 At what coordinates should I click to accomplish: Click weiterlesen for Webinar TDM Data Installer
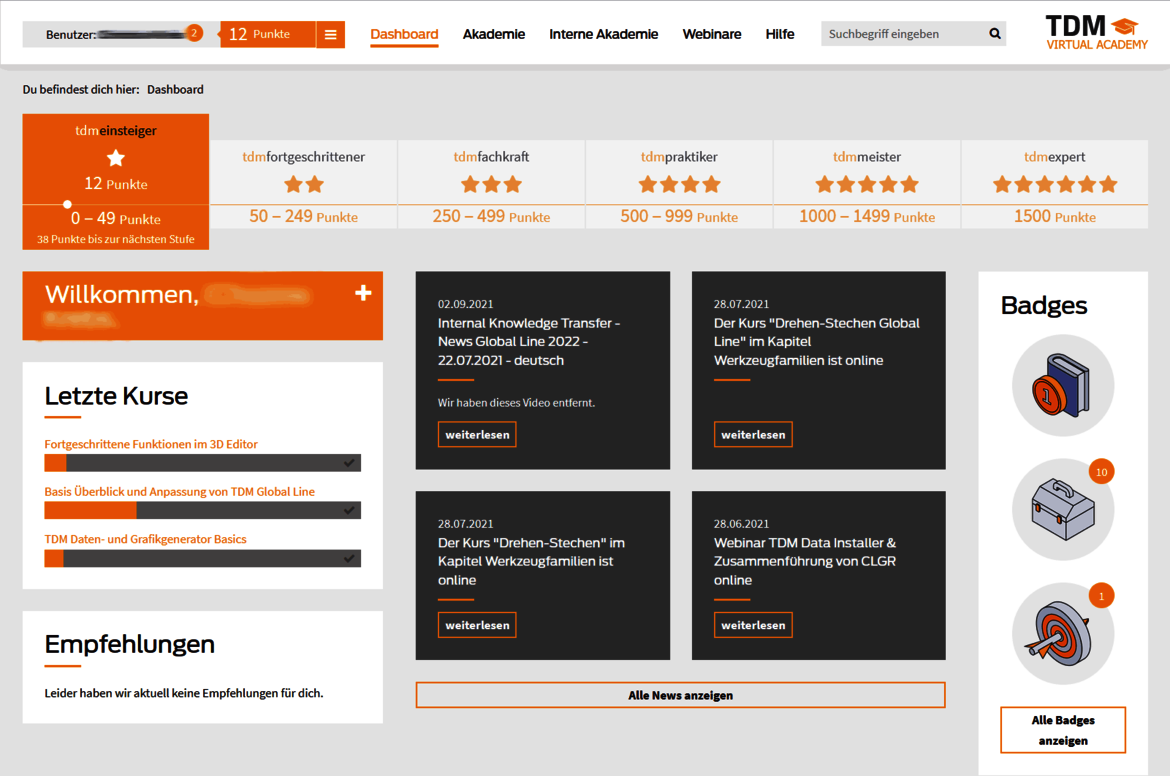point(753,625)
